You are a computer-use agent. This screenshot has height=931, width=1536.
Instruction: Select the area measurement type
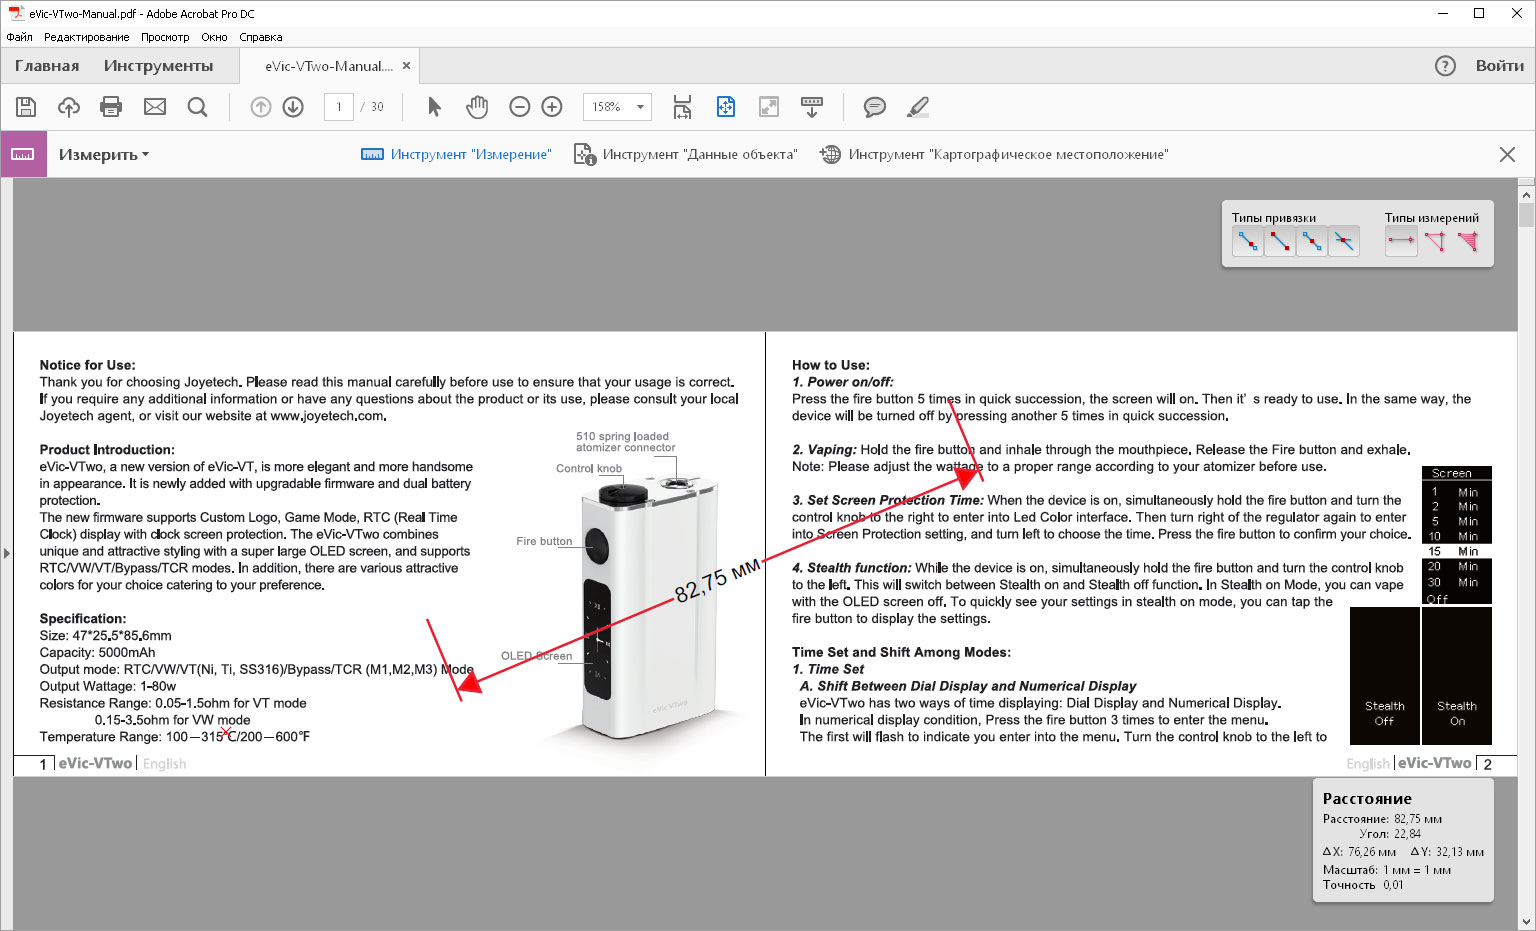point(1467,241)
